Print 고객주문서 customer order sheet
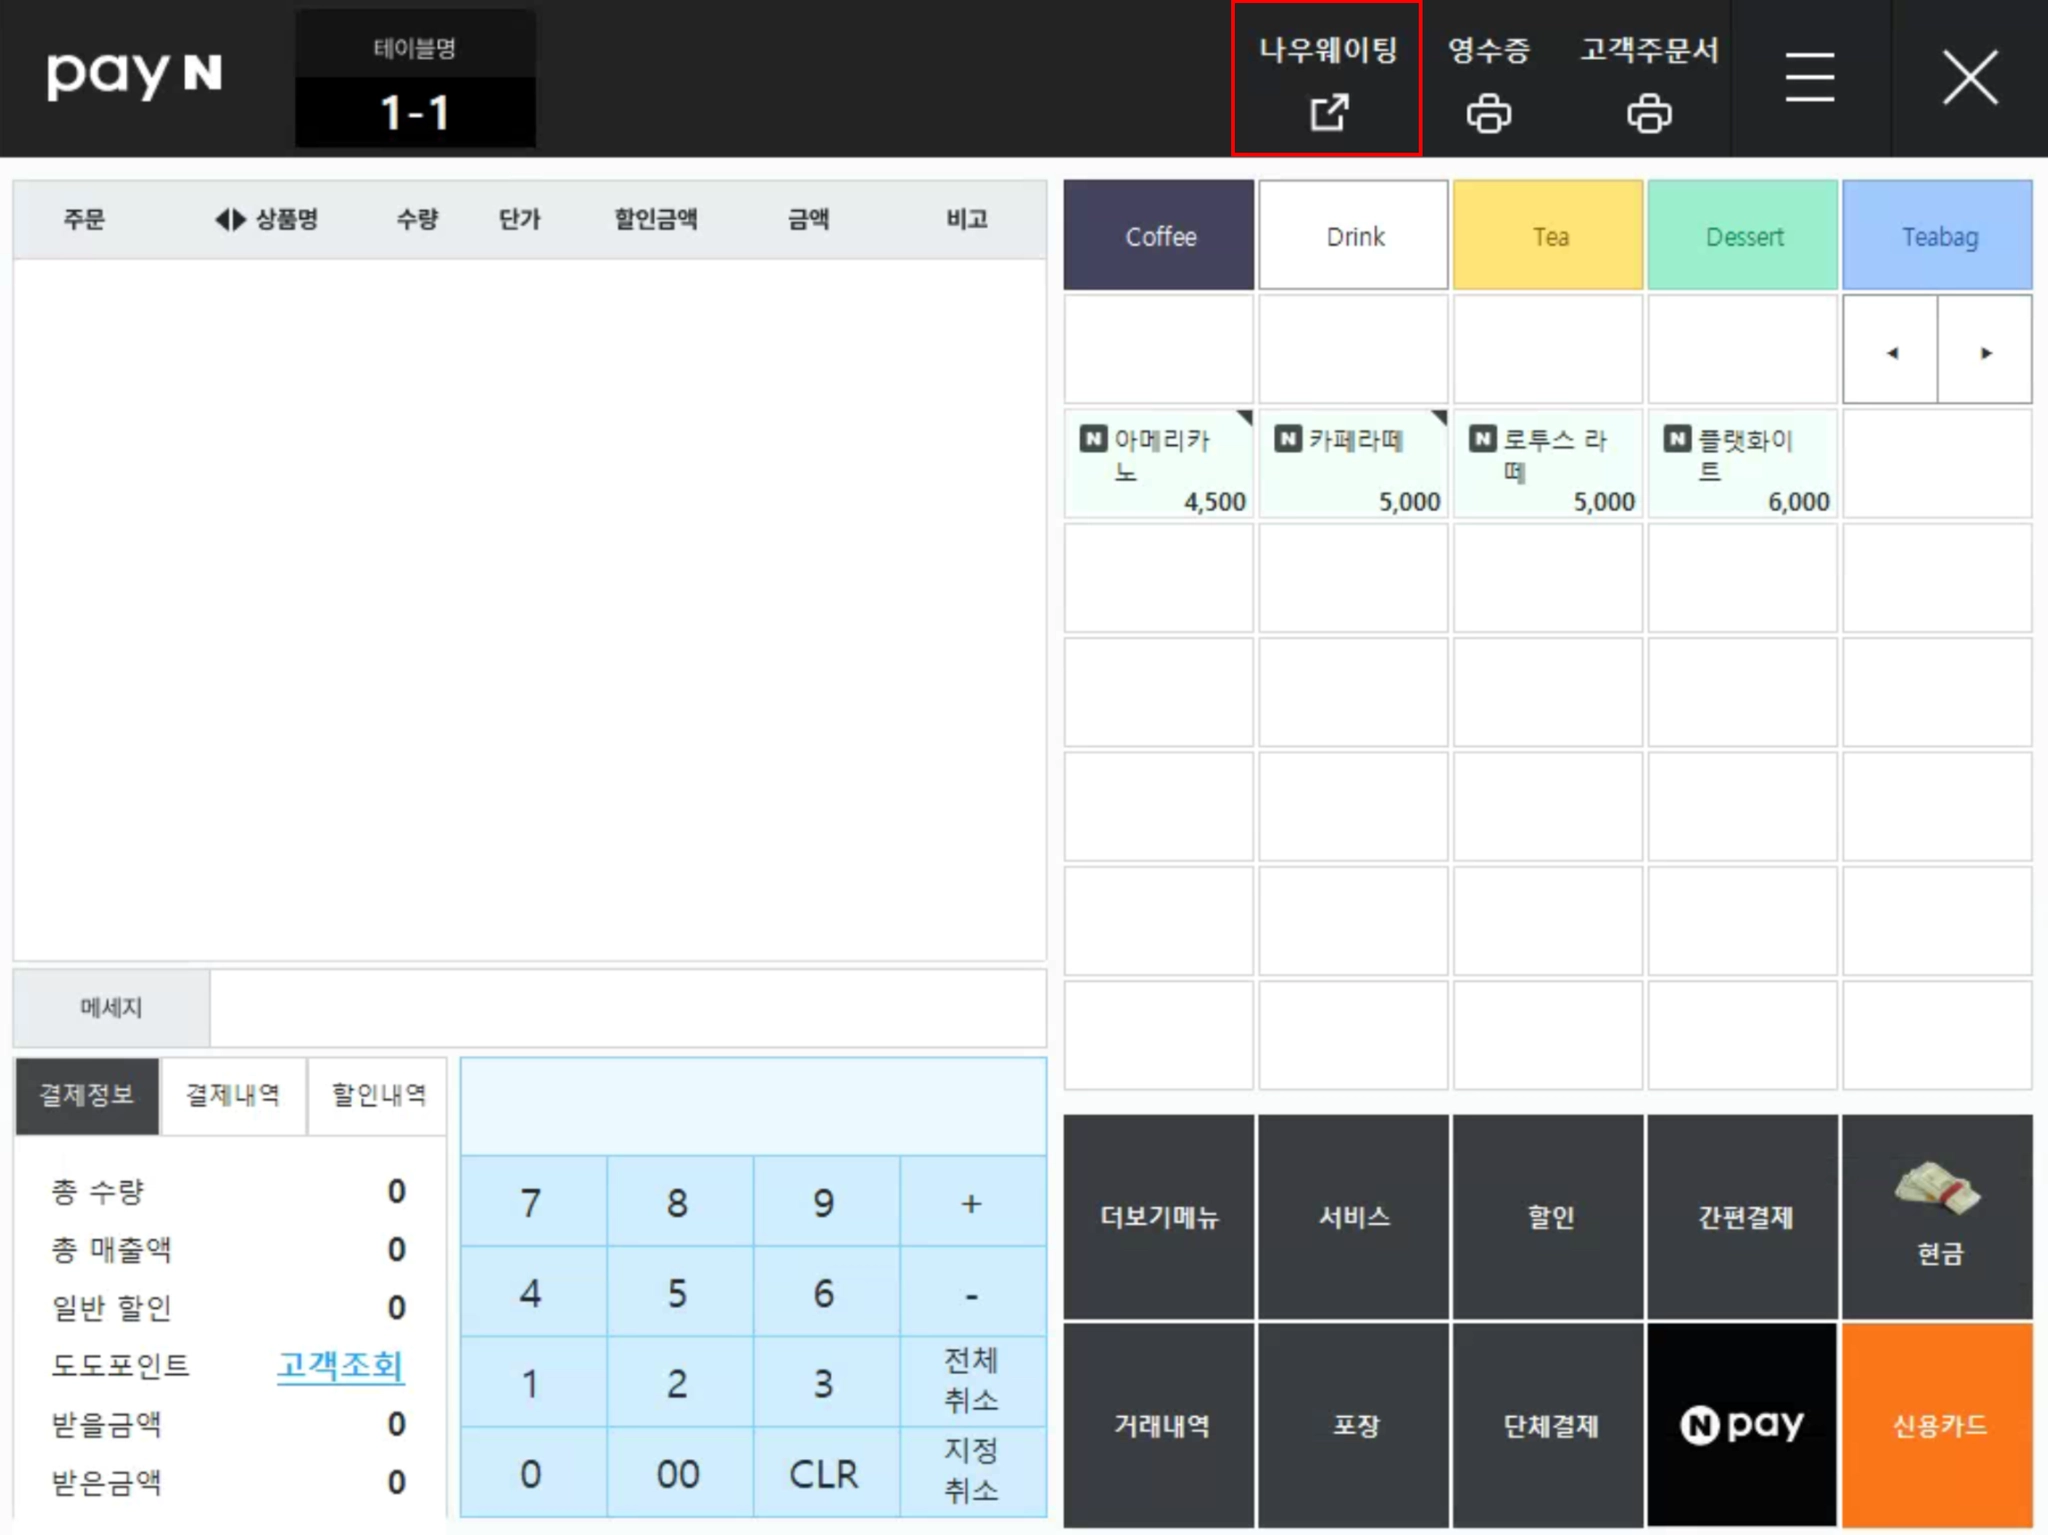The height and width of the screenshot is (1535, 2048). (1648, 113)
